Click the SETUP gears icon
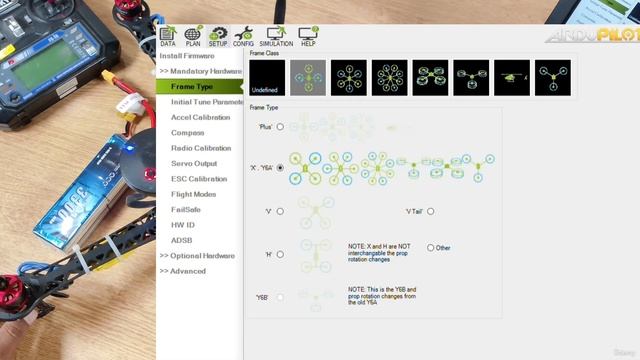 (x=218, y=36)
